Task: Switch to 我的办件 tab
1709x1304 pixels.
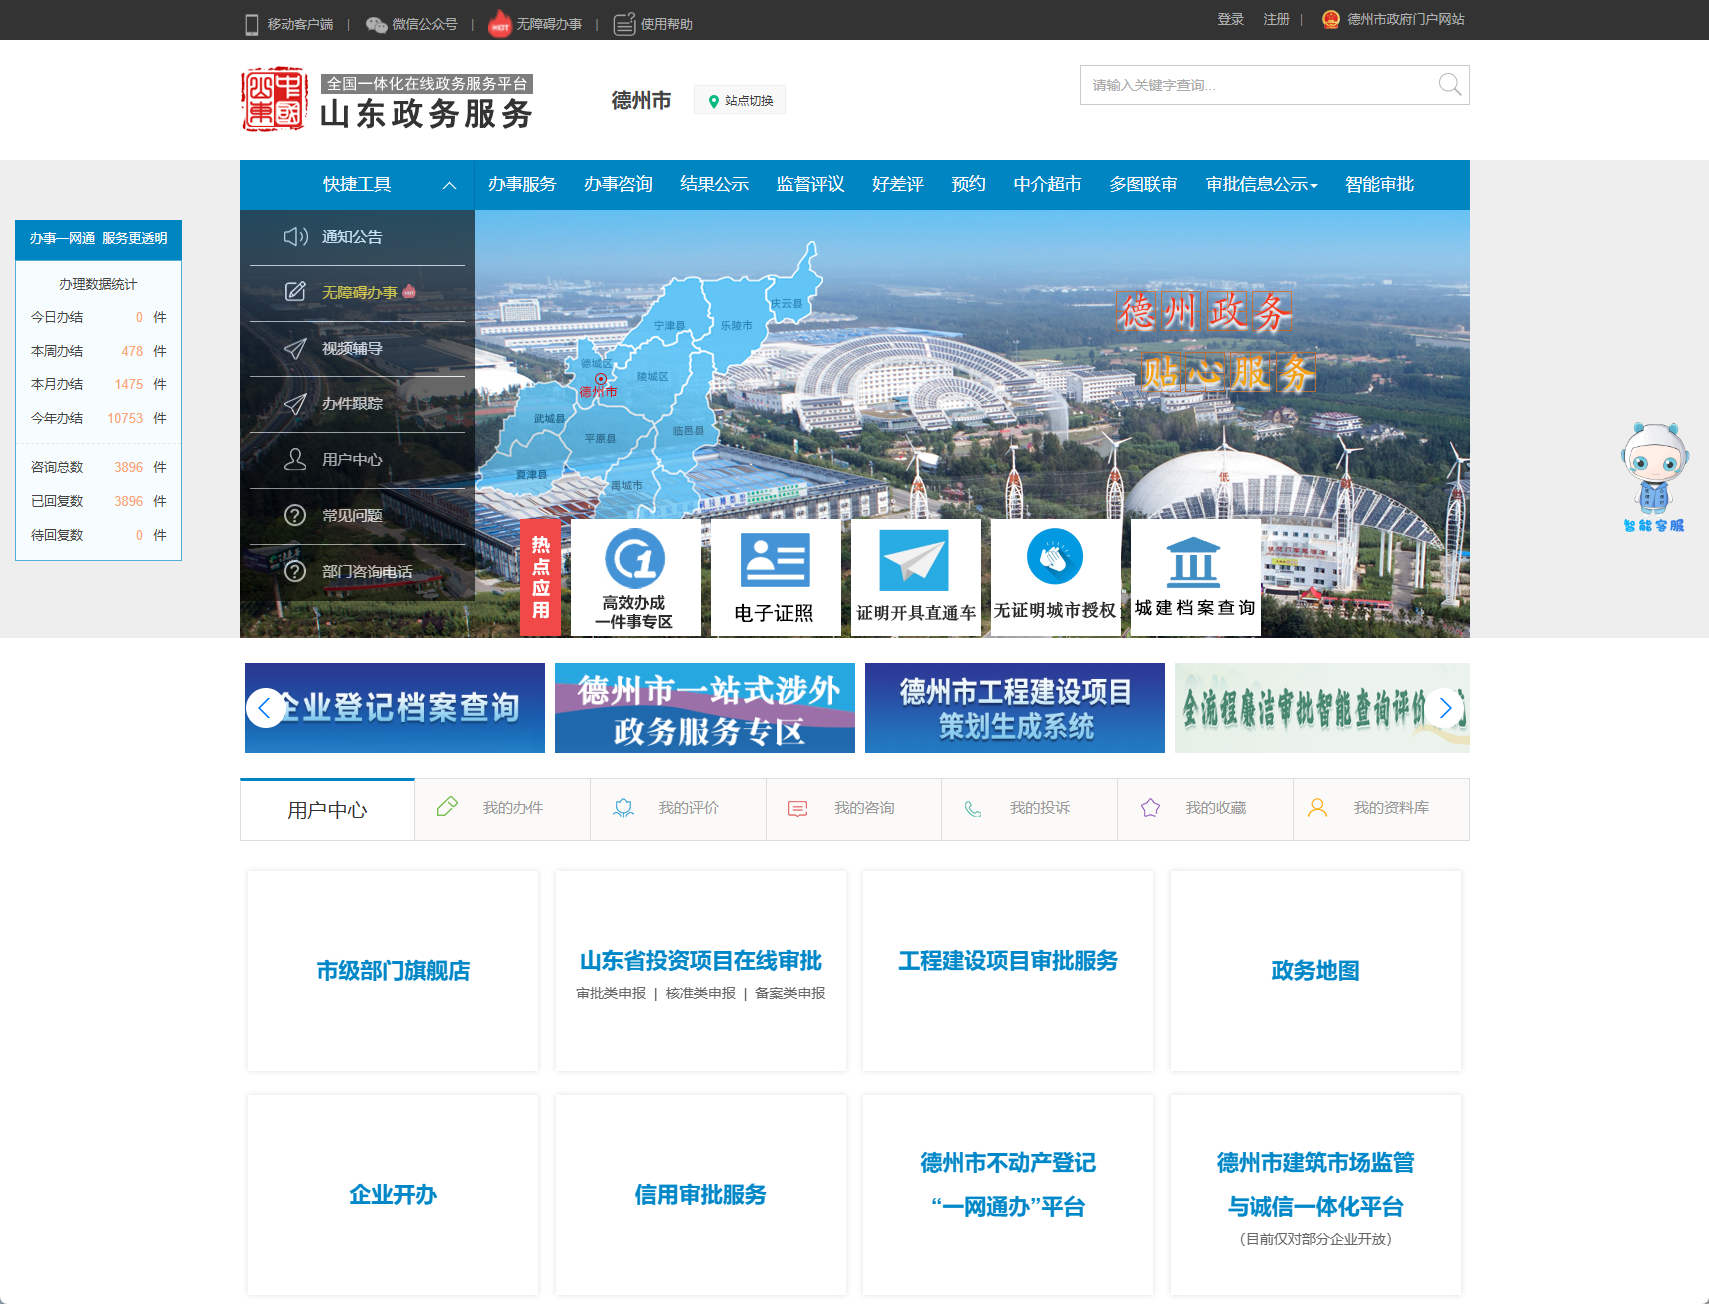Action: tap(511, 808)
